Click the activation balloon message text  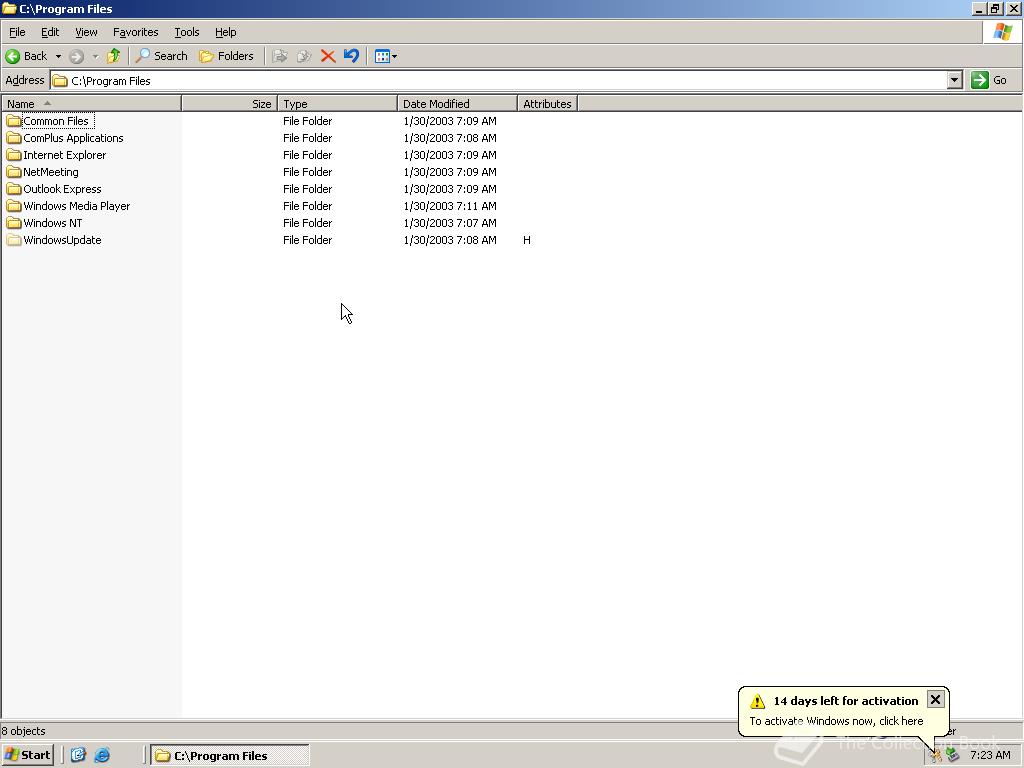click(x=836, y=721)
